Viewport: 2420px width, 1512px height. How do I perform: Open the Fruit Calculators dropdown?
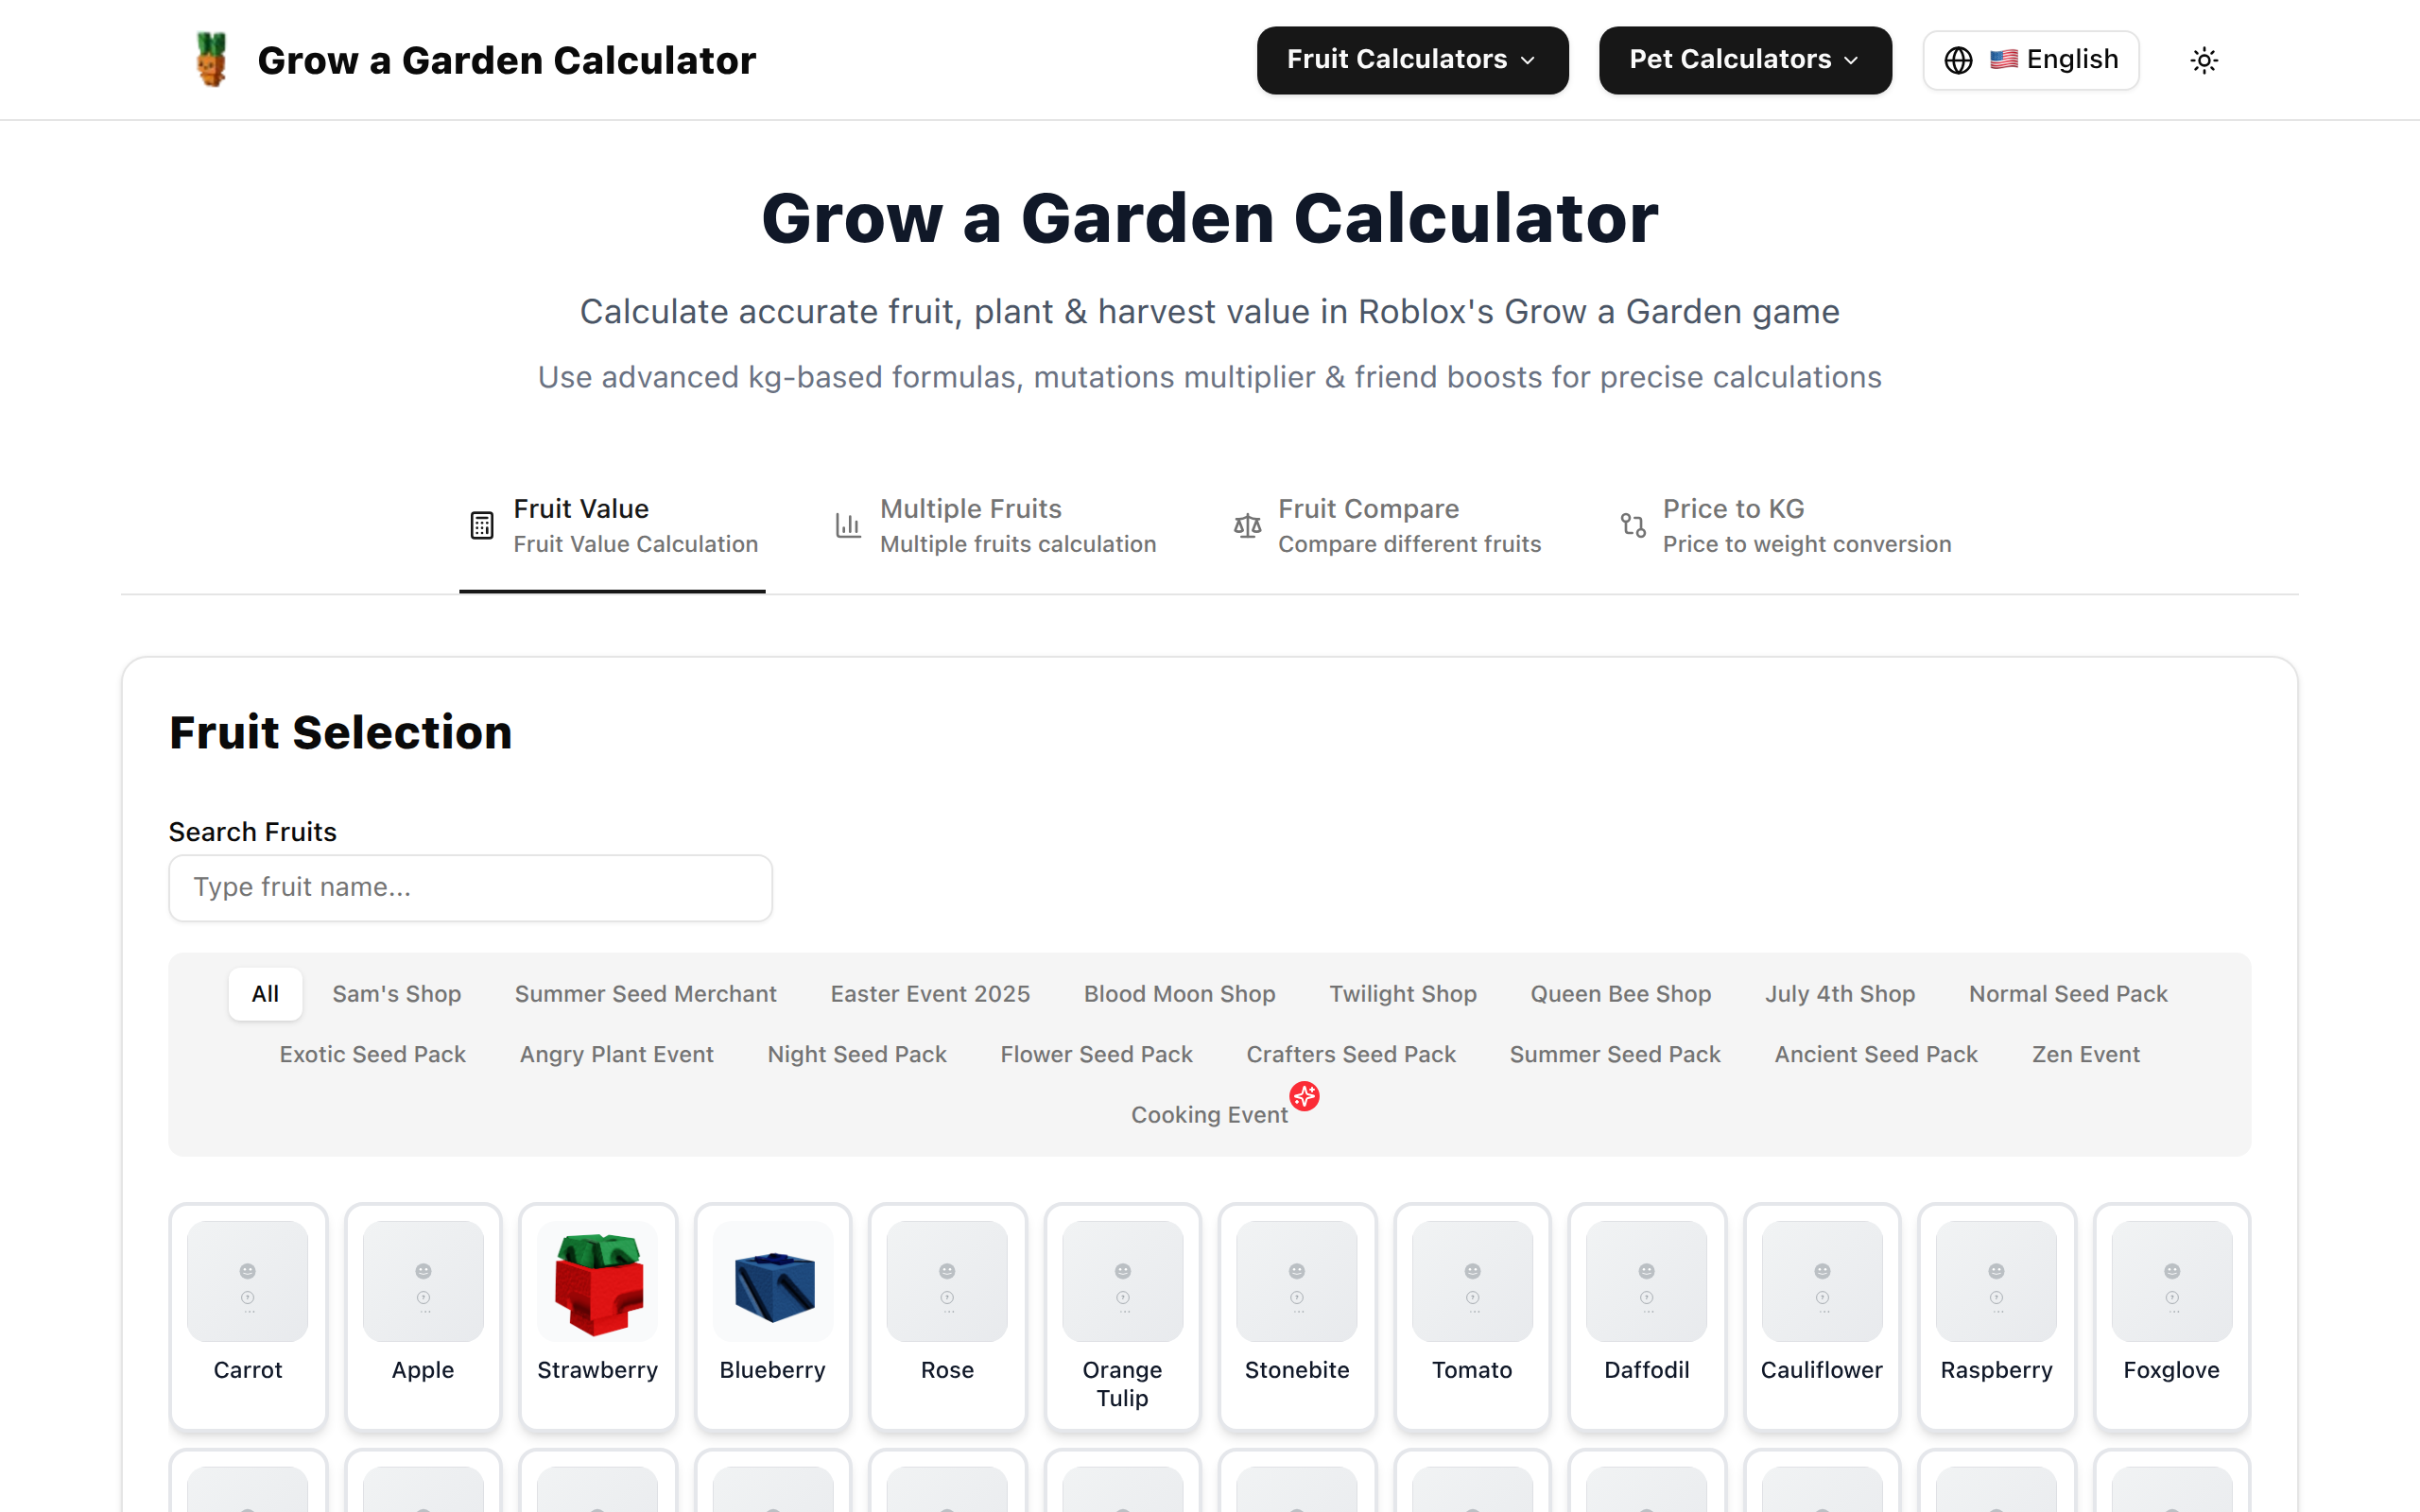click(1412, 60)
